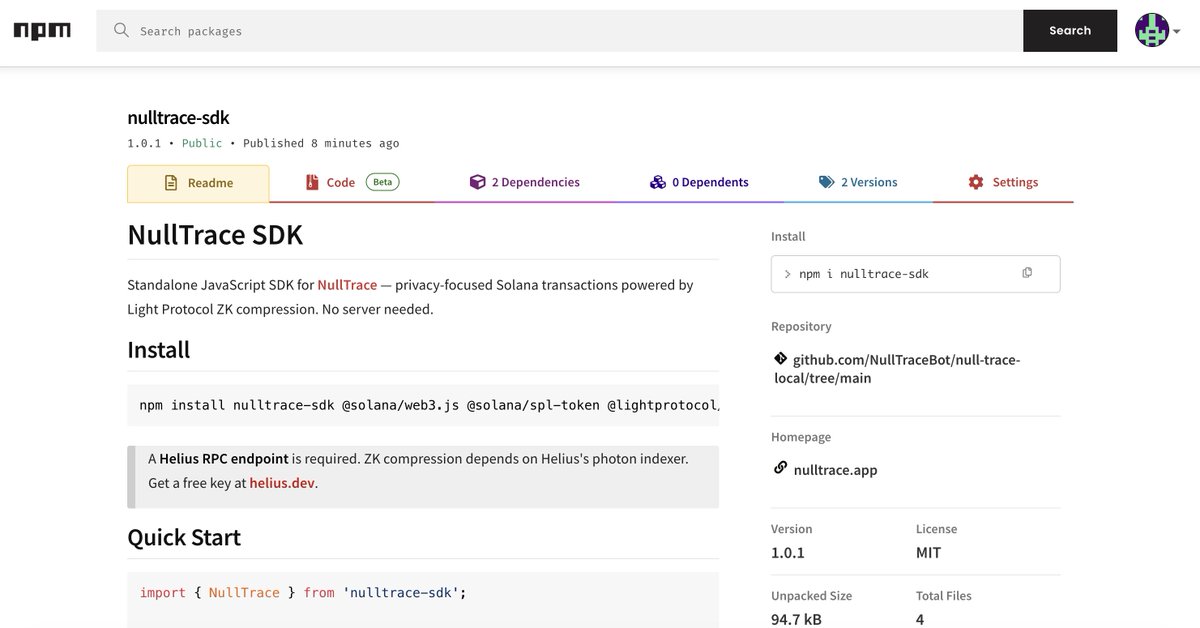Click the npm i nulltrace-sdk command box

pos(915,274)
